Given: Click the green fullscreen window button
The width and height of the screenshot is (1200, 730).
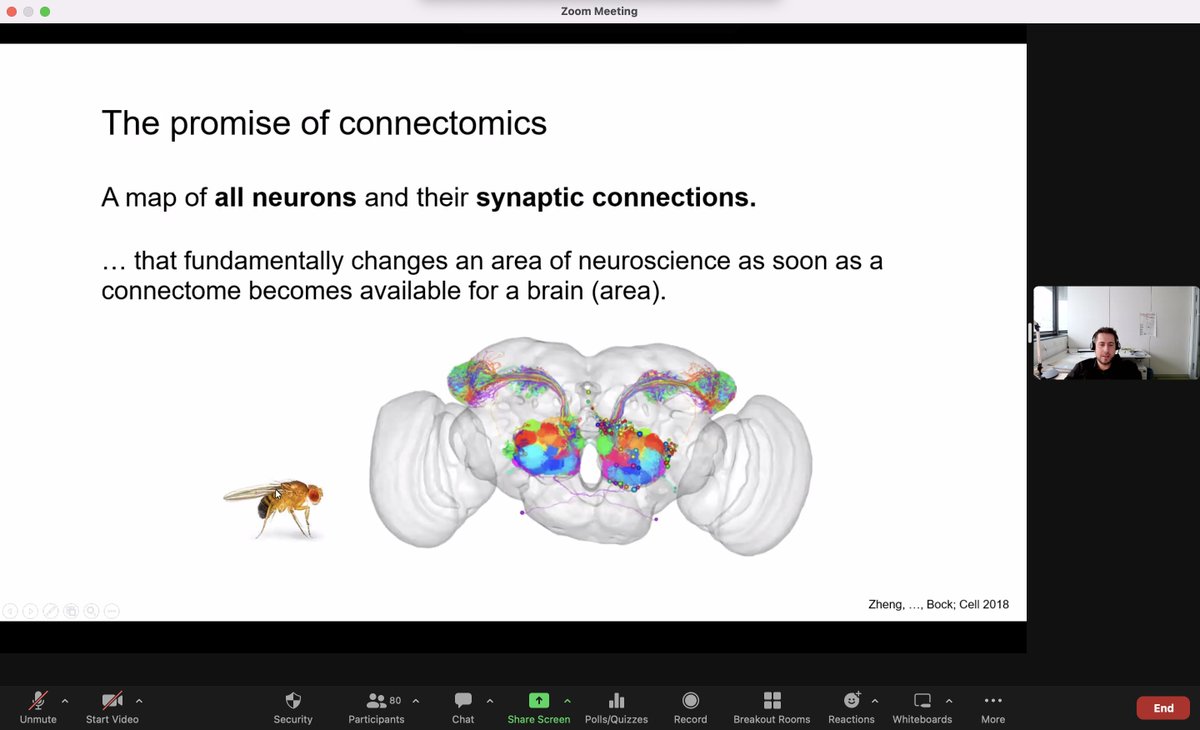Looking at the screenshot, I should point(45,11).
